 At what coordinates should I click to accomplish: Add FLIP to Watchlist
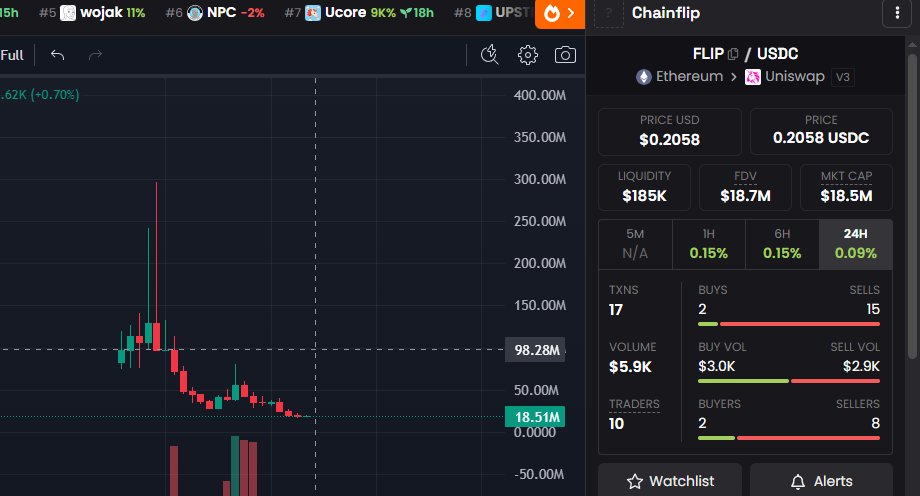[670, 481]
